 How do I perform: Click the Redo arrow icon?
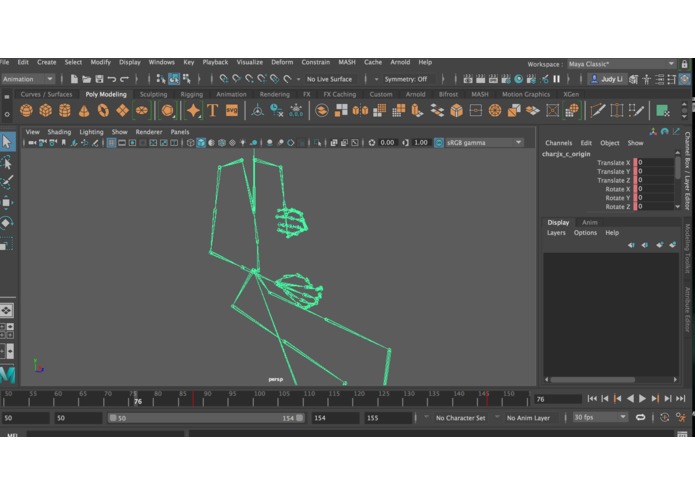(x=125, y=79)
